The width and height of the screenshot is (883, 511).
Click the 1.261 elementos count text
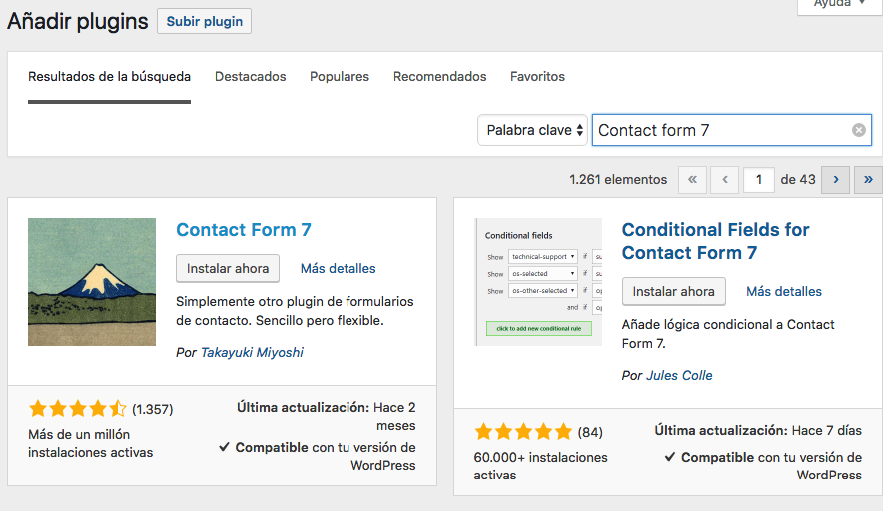(x=618, y=180)
